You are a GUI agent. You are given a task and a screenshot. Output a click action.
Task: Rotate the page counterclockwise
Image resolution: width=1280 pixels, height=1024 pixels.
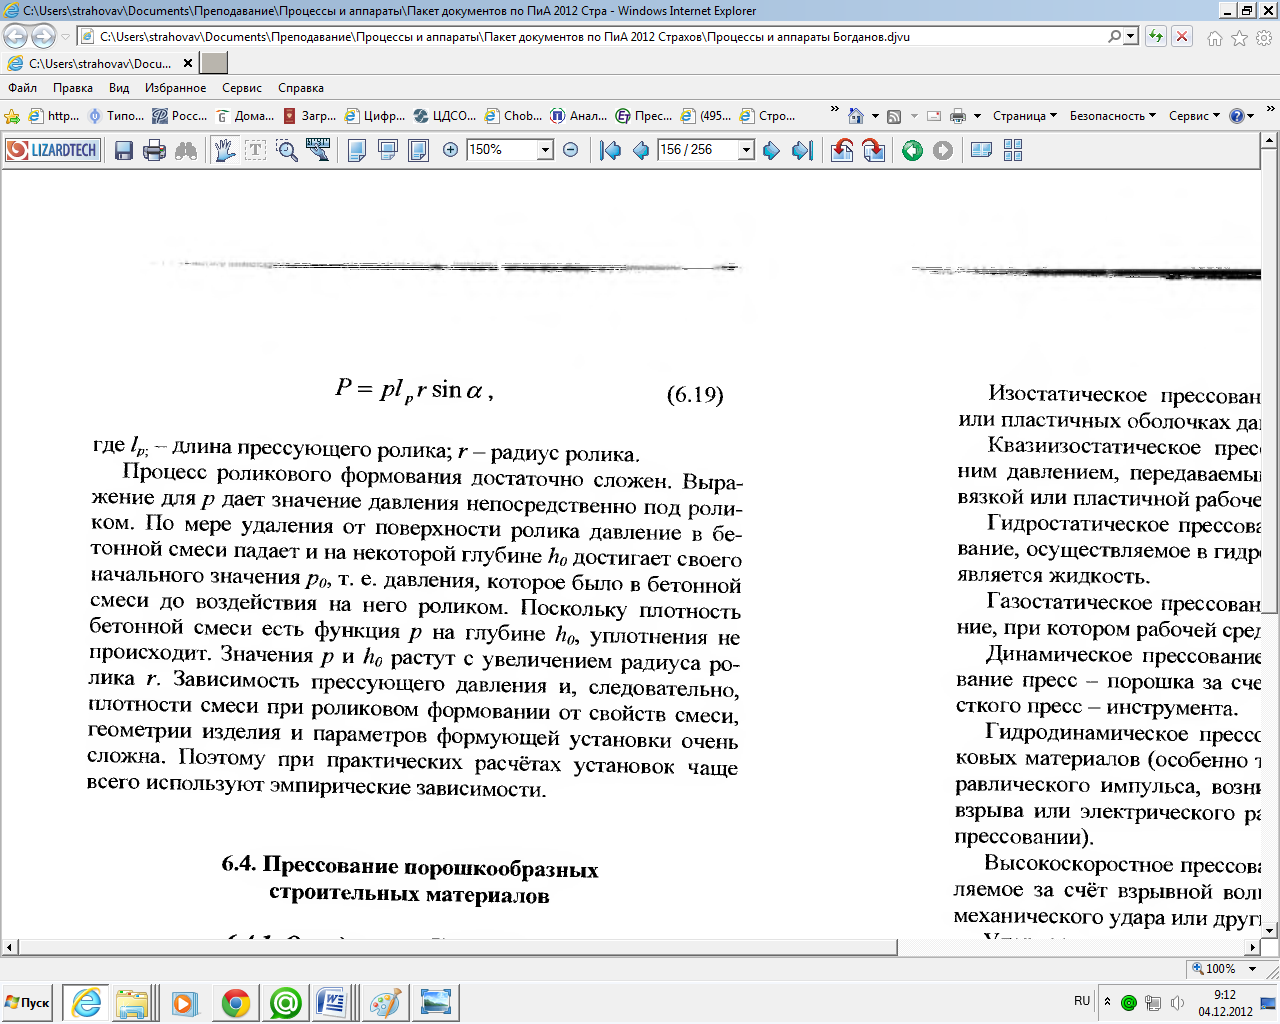click(842, 150)
